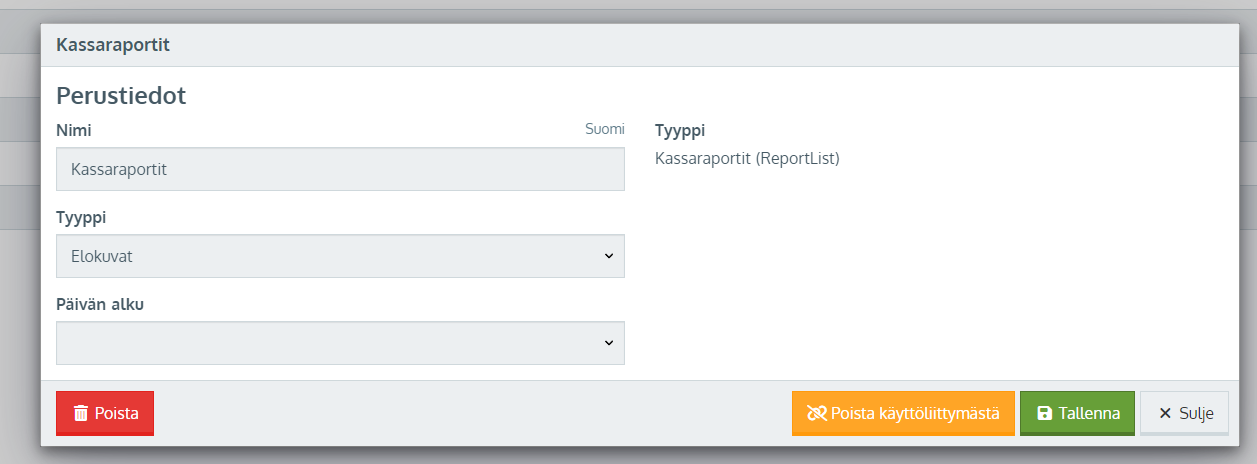Click the Nimi field label
The height and width of the screenshot is (464, 1257).
pyautogui.click(x=74, y=130)
